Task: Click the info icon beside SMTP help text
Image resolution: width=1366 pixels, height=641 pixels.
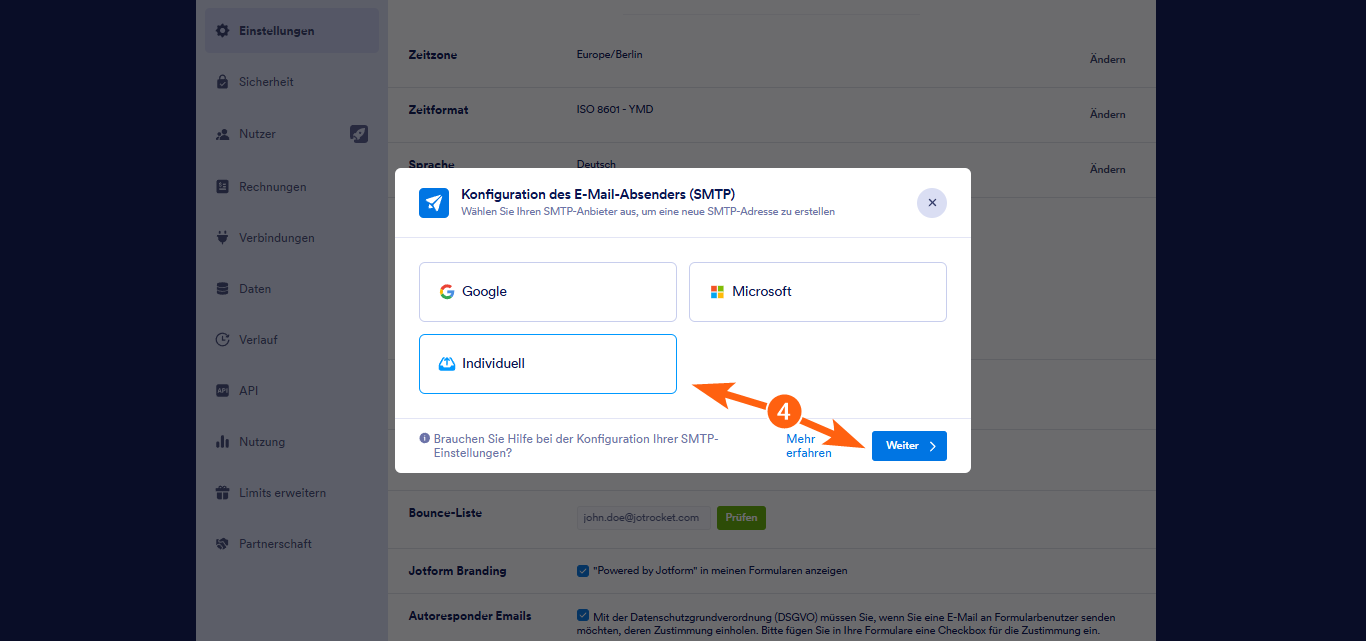Action: 425,439
